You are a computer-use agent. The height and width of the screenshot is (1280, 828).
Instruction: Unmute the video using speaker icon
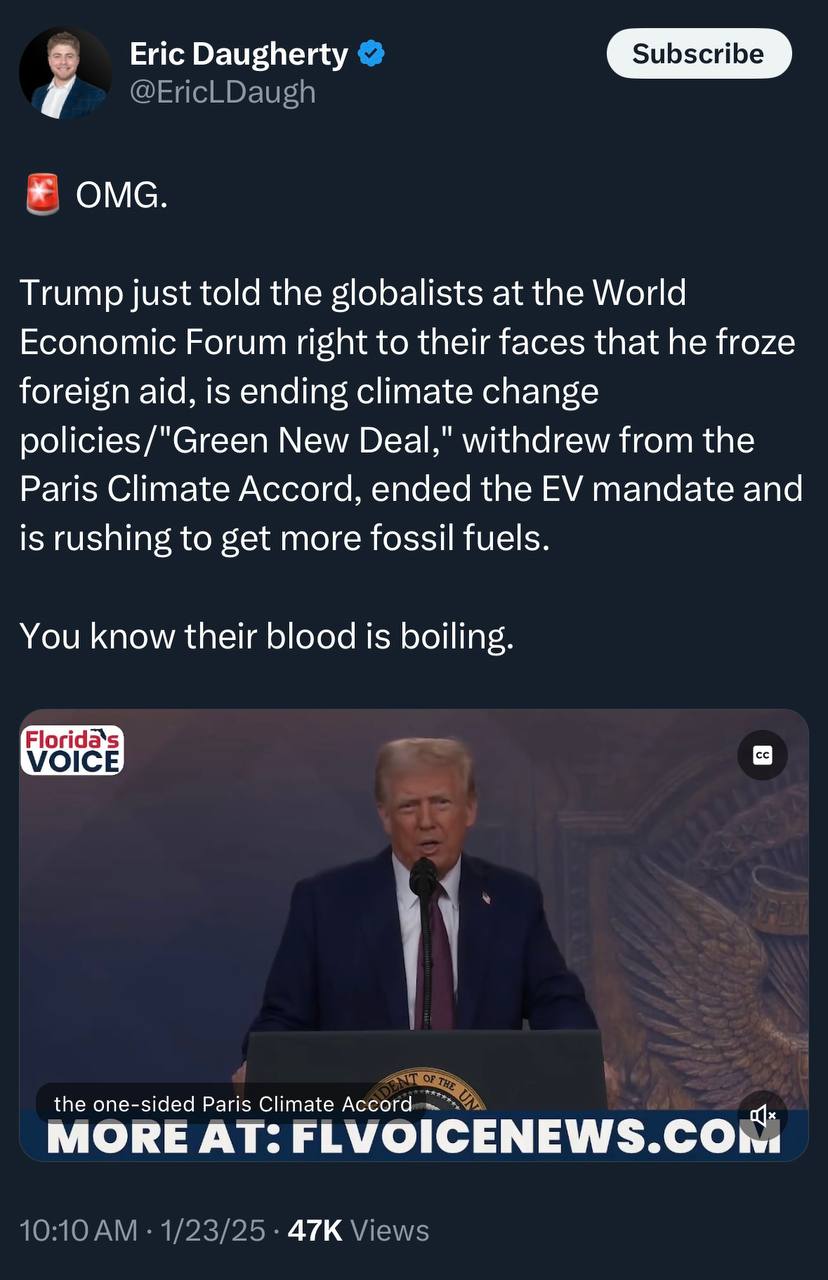pos(763,1114)
